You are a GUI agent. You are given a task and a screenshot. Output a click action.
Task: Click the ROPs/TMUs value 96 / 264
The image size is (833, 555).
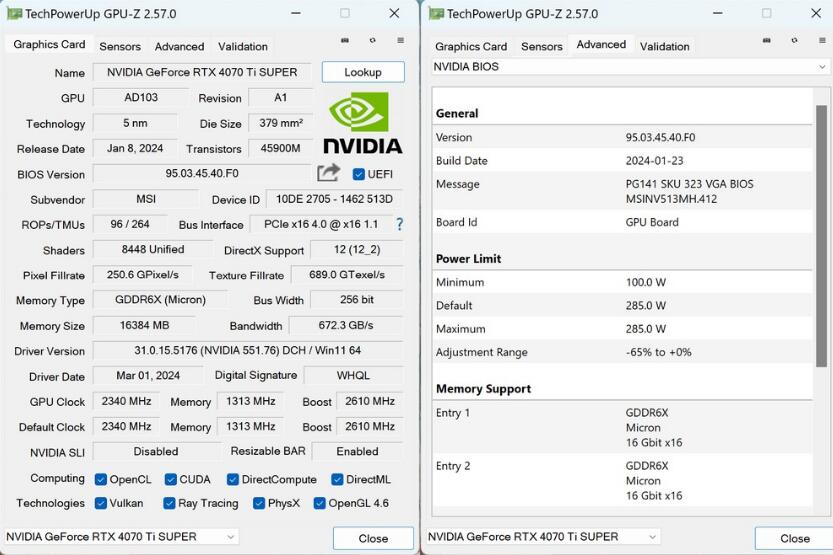pyautogui.click(x=130, y=224)
